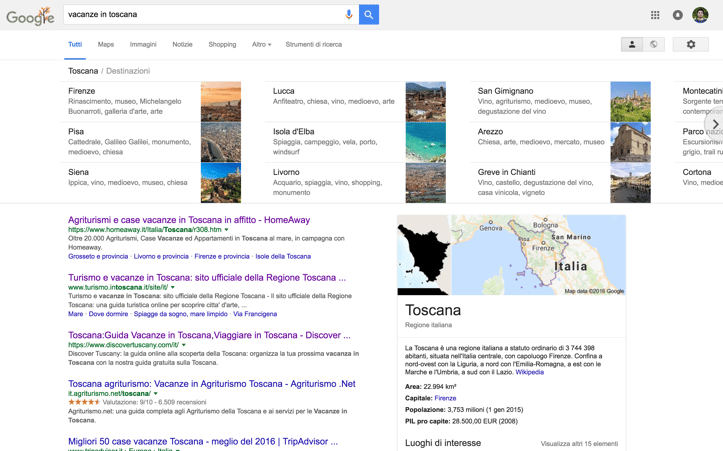The image size is (723, 451).
Task: Open the Livorno destination photo
Action: [426, 183]
